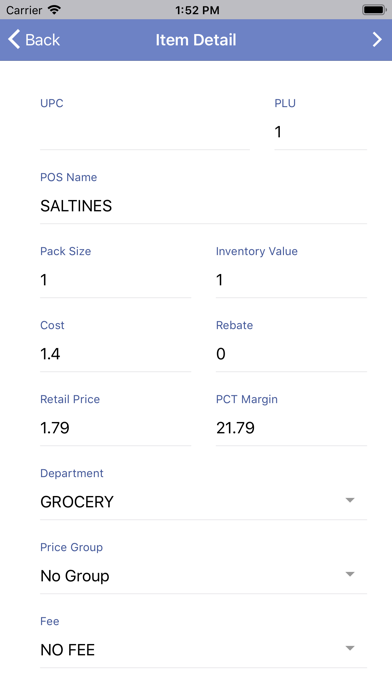
Task: Open the Fee dropdown arrow
Action: pyautogui.click(x=350, y=648)
